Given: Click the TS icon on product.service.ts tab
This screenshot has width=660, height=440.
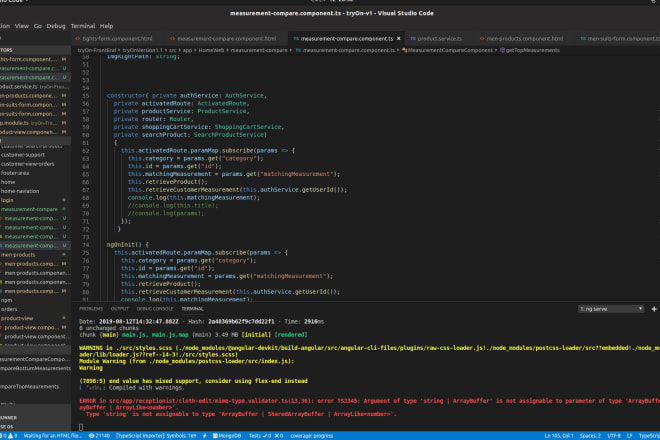Looking at the screenshot, I should [x=413, y=38].
